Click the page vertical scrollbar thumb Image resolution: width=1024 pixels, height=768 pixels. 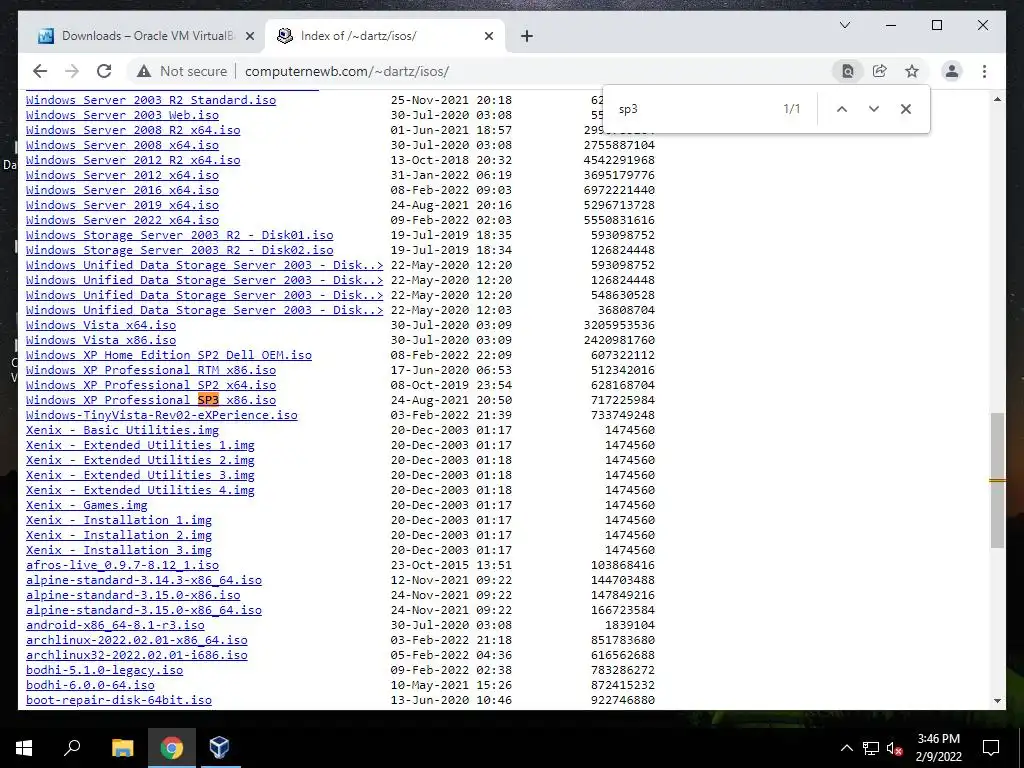click(997, 480)
